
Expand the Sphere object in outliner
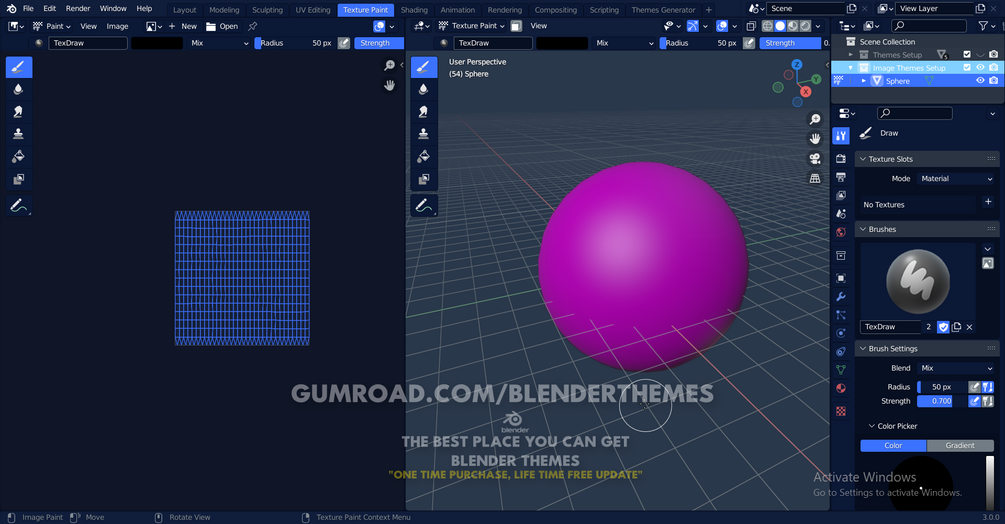864,81
